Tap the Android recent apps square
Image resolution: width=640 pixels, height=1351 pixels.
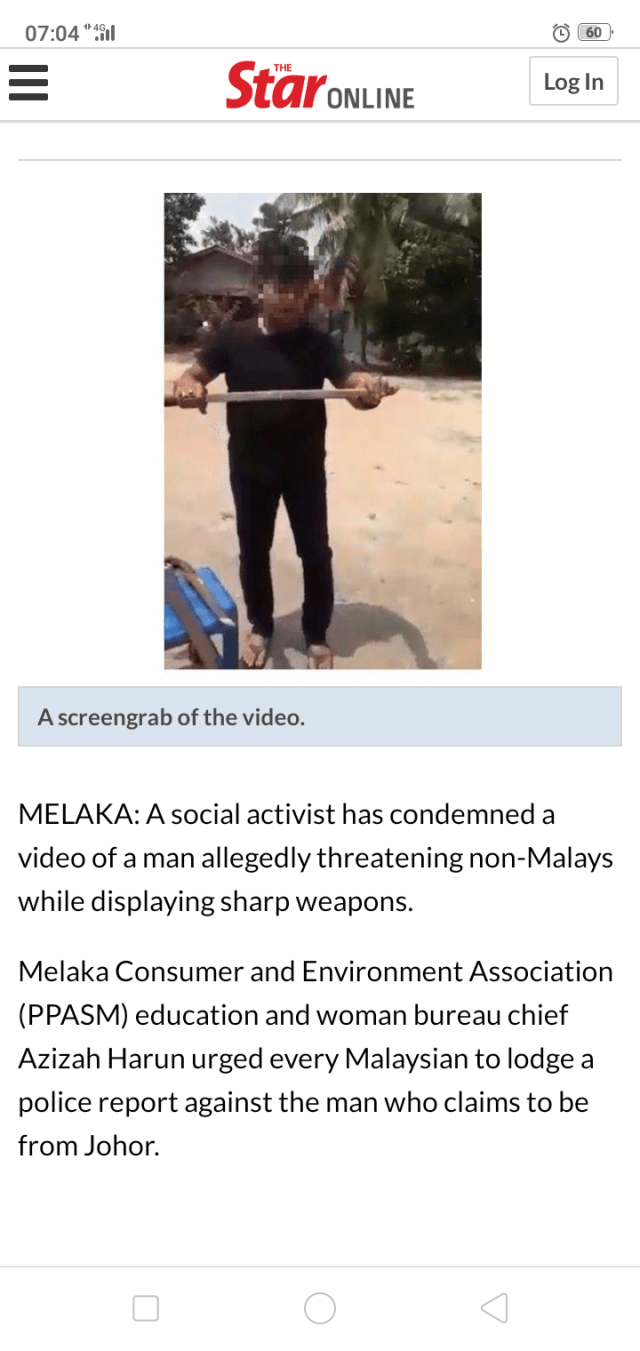pos(146,1308)
